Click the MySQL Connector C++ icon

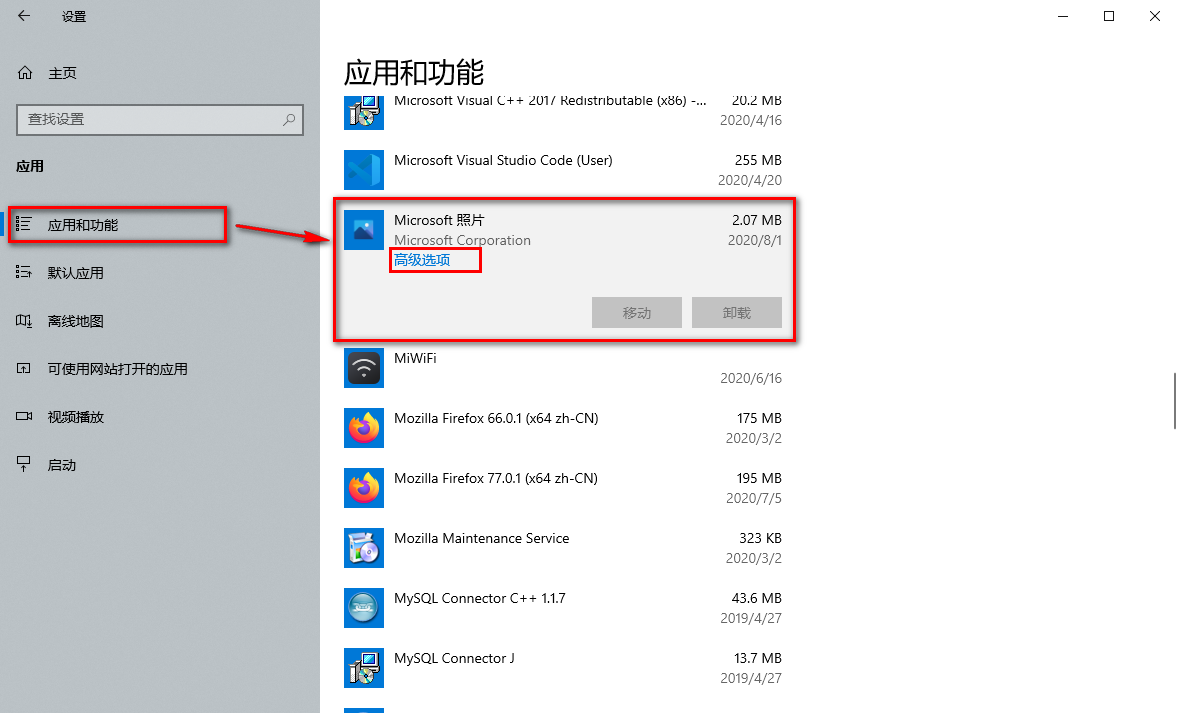(x=364, y=609)
